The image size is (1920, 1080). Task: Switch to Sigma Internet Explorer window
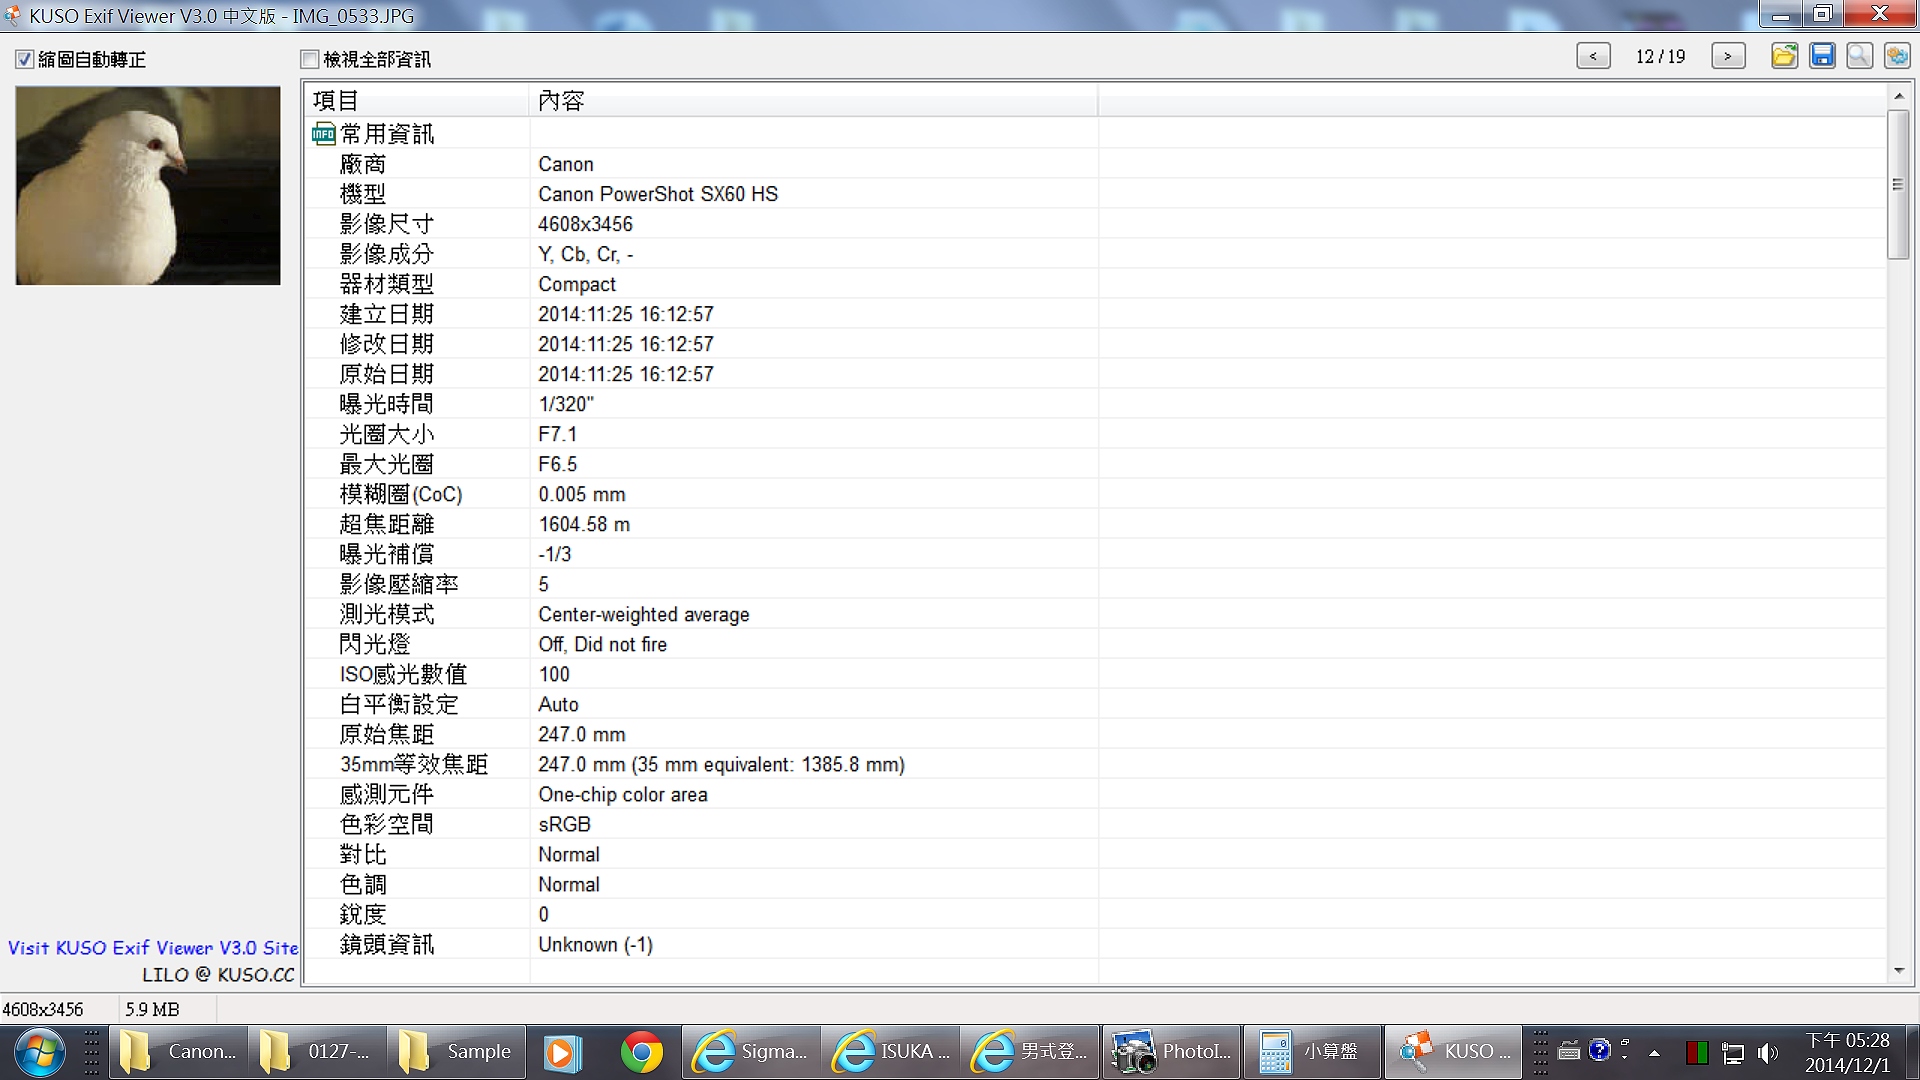(751, 1052)
